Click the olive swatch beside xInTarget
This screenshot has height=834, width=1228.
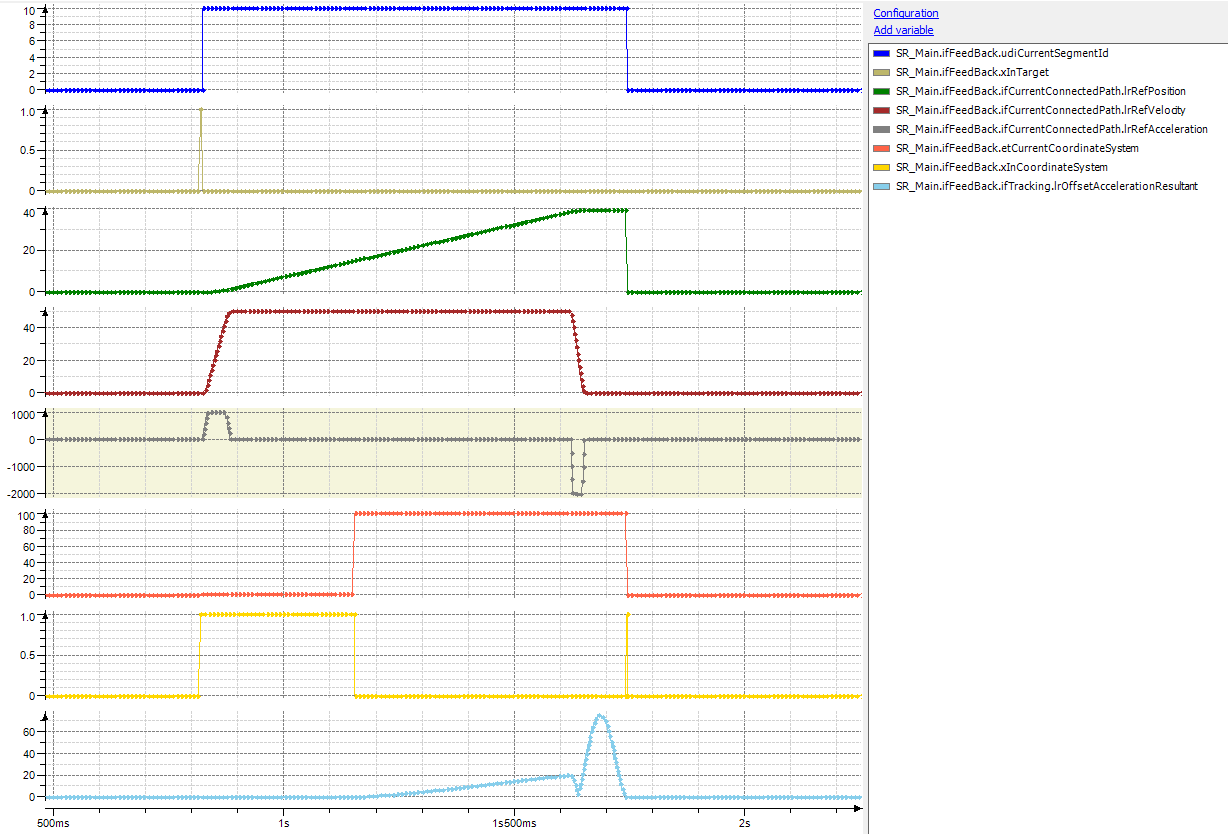(x=881, y=72)
